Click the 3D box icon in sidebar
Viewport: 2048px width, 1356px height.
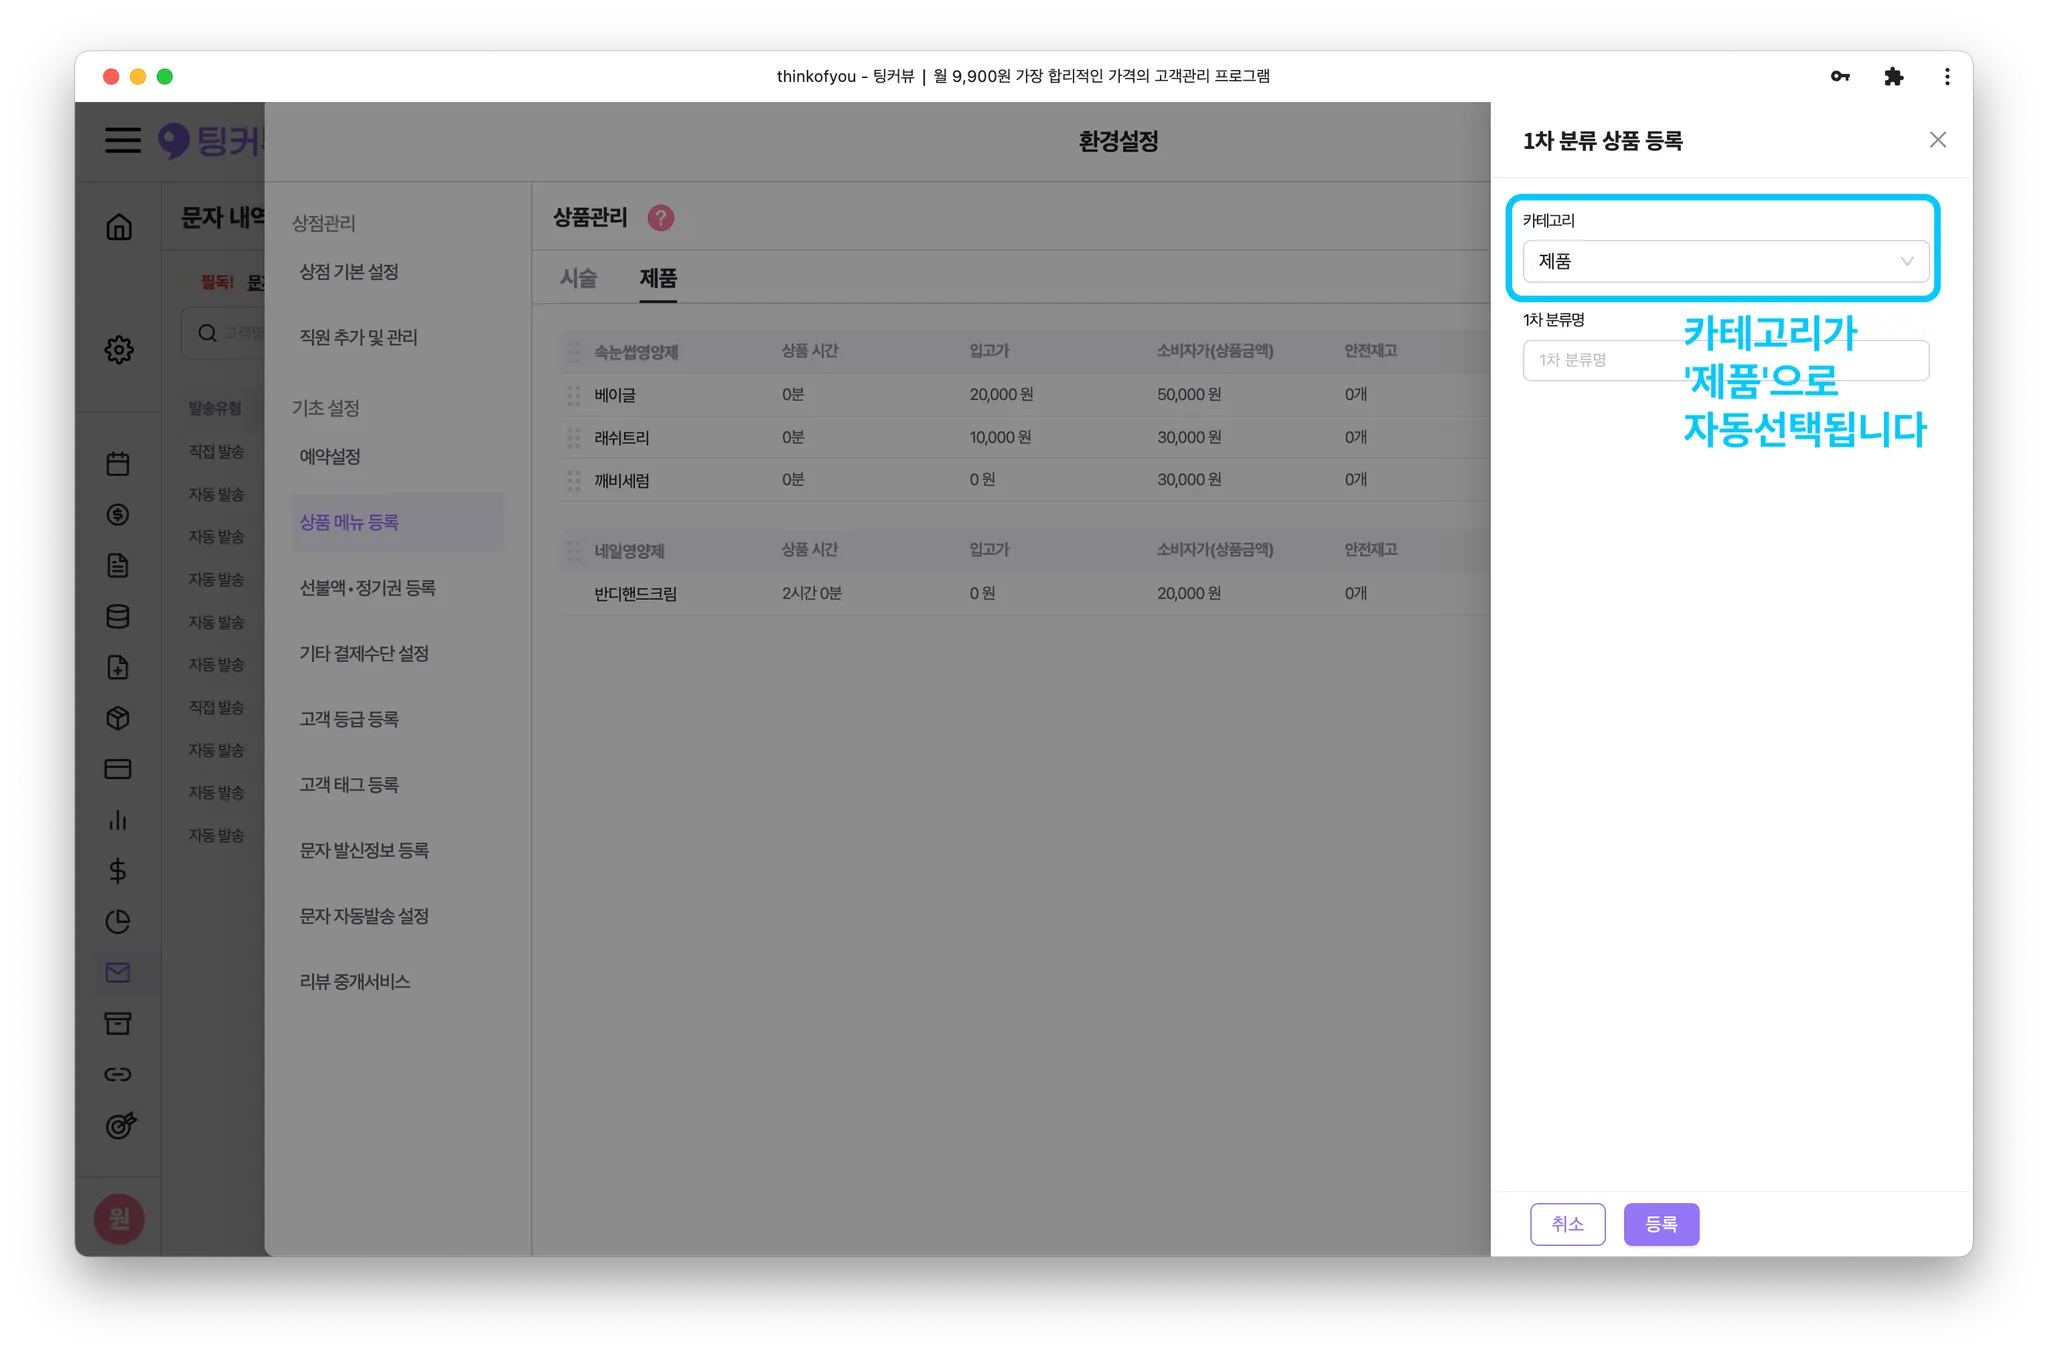[x=118, y=718]
